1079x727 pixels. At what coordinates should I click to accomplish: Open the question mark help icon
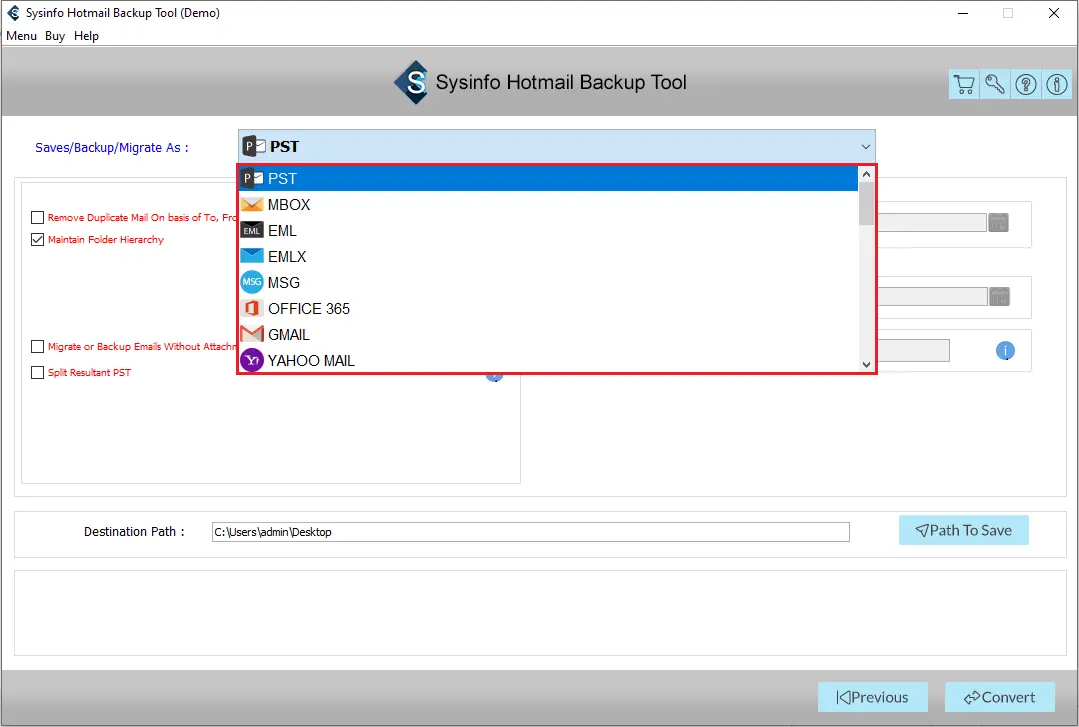coord(1026,84)
